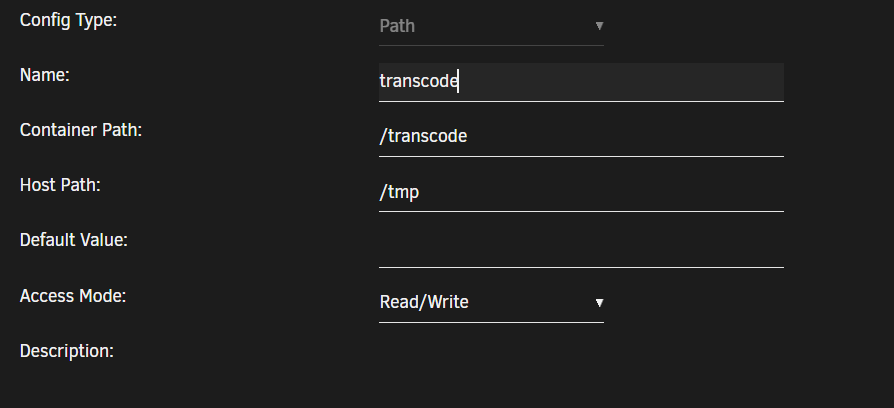Click the Name label
Screen dimensions: 894x408
pos(44,75)
